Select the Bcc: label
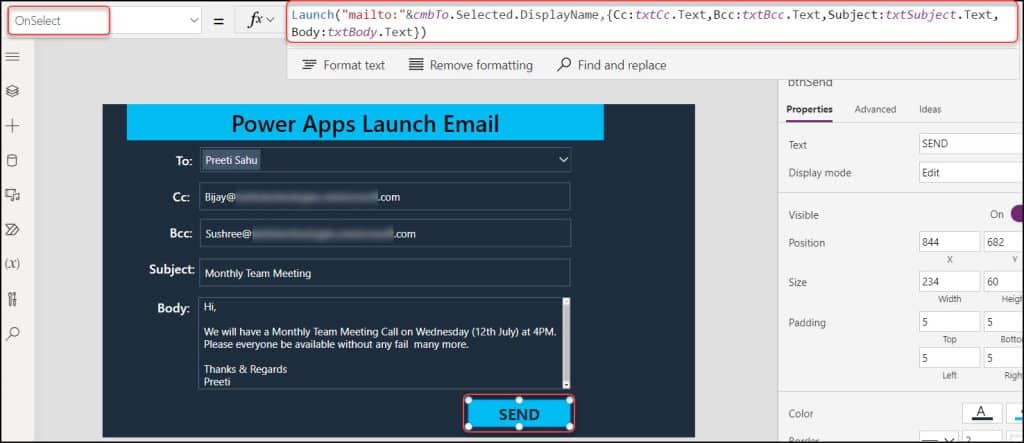 pyautogui.click(x=180, y=233)
